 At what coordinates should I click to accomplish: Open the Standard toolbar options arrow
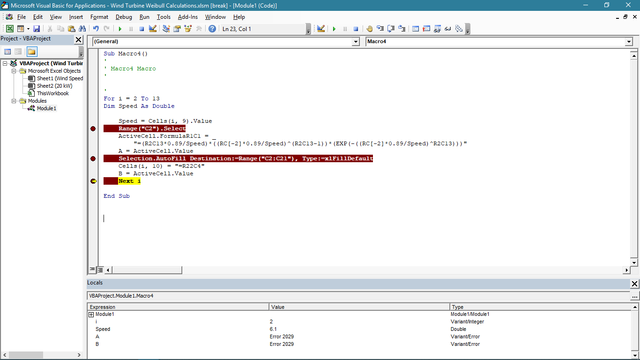[308, 29]
